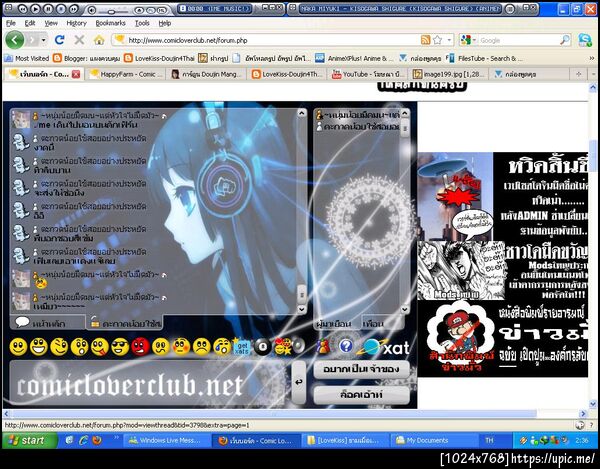Adjust the media player volume slider
The height and width of the screenshot is (469, 600).
point(111,11)
